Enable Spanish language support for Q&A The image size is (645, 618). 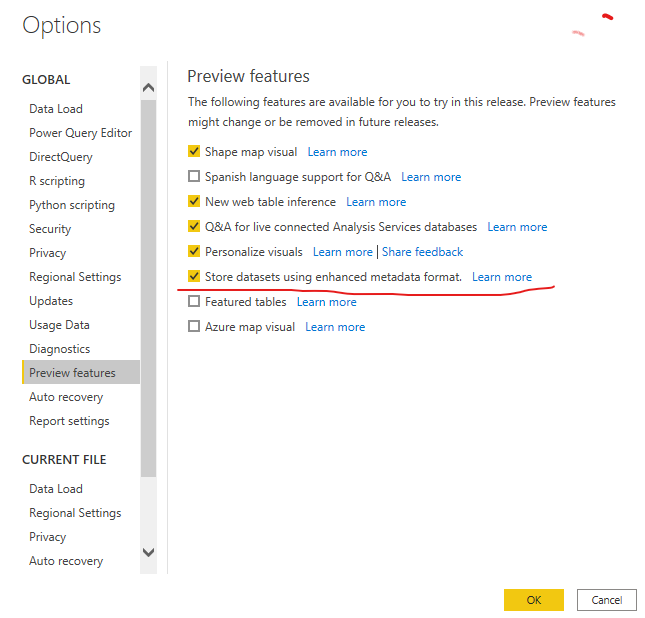point(194,176)
